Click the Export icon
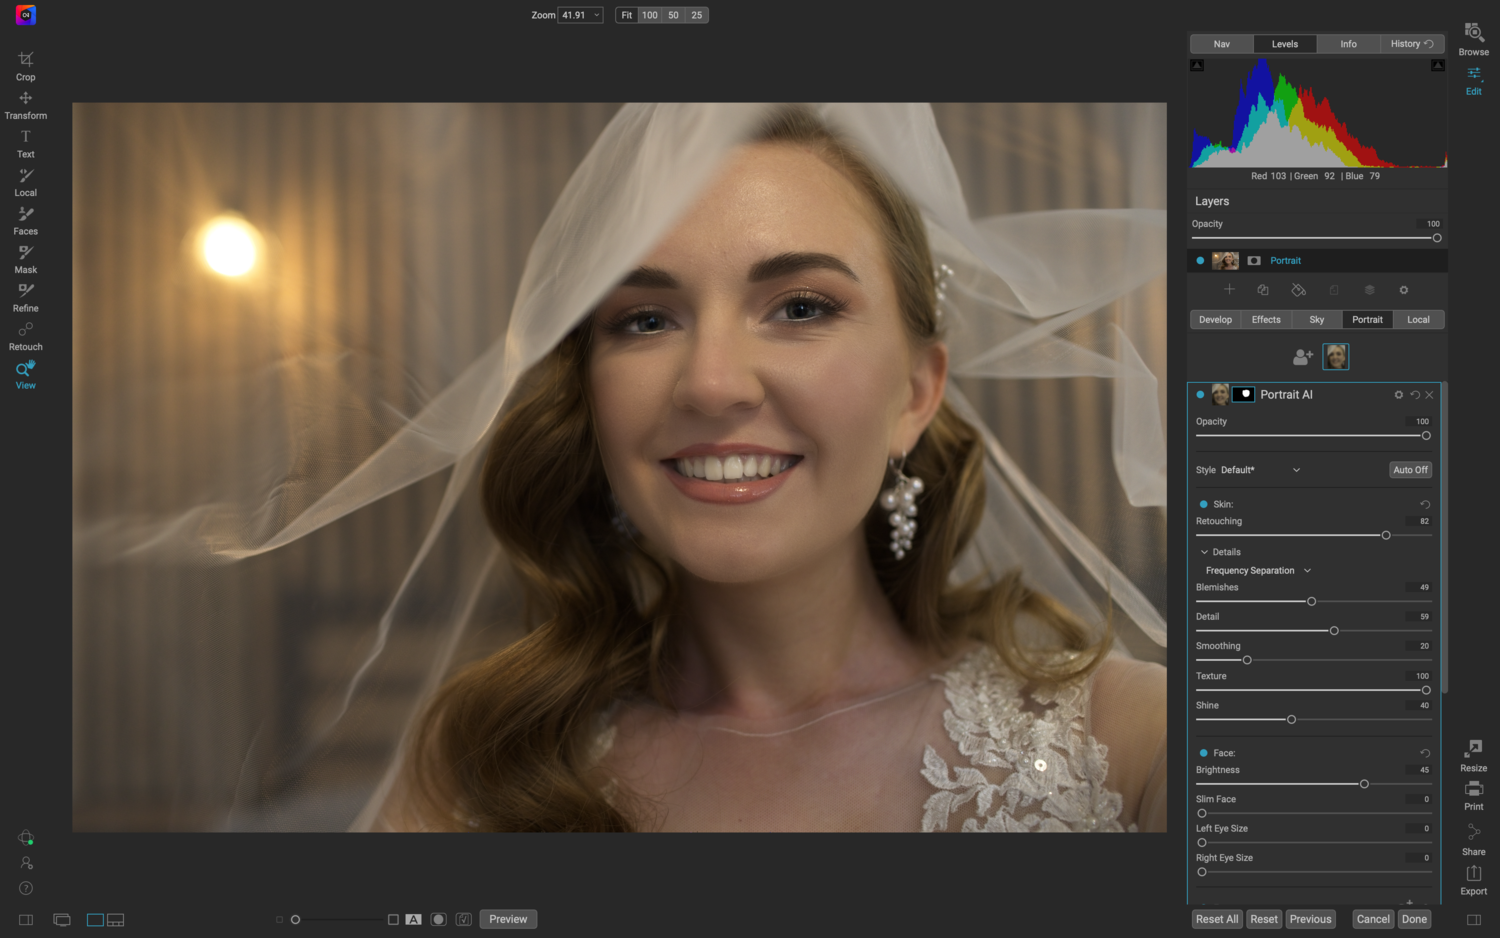The height and width of the screenshot is (938, 1500). point(1473,875)
